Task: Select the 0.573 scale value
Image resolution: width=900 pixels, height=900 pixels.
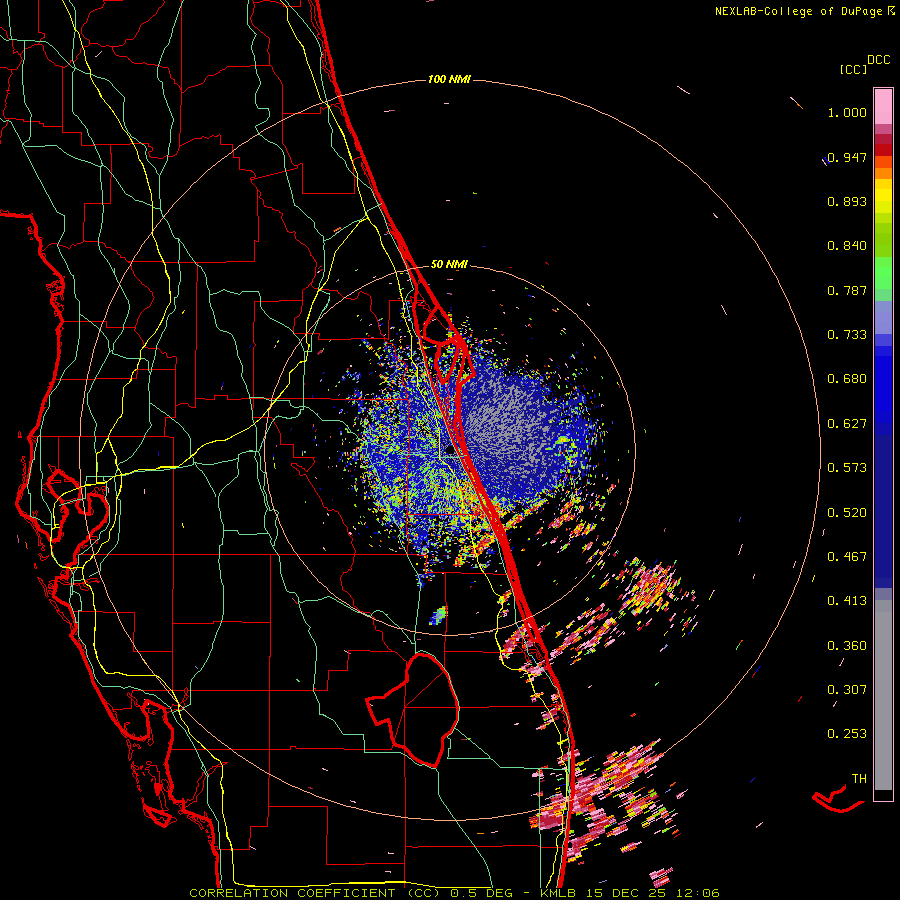Action: (x=847, y=468)
